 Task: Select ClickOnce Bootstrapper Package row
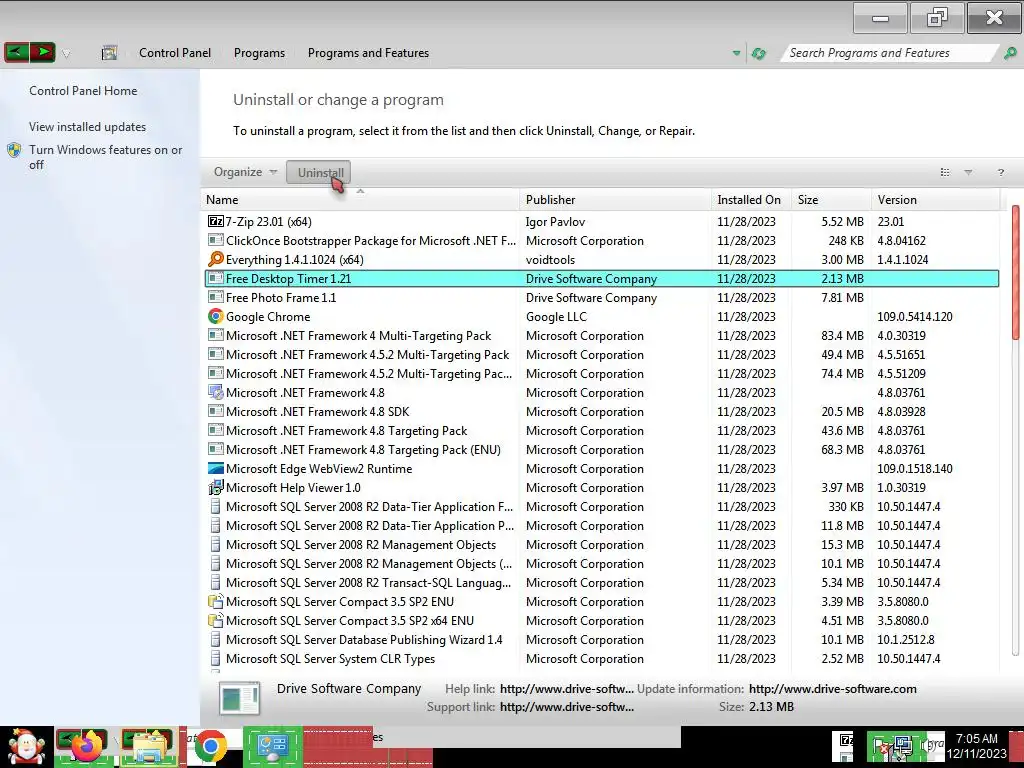tap(602, 240)
